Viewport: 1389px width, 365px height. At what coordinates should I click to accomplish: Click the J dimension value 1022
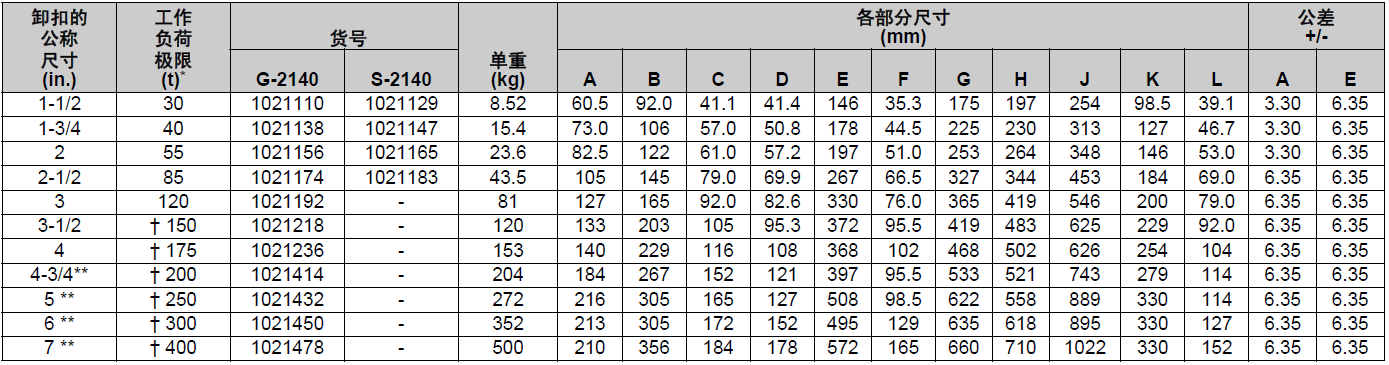click(x=1084, y=347)
